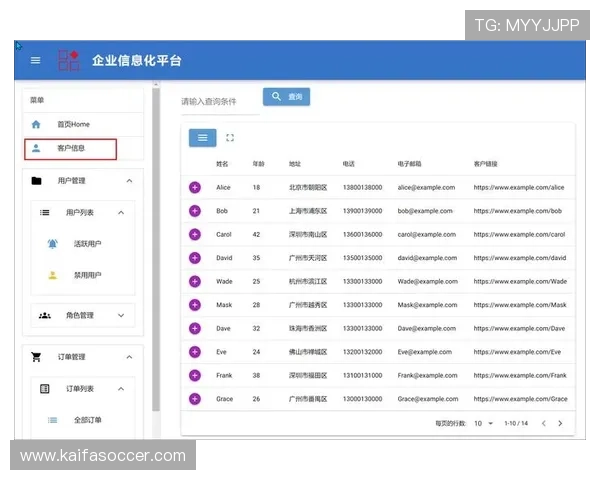Open link https://www.example.com/bob
The width and height of the screenshot is (600, 480).
[518, 211]
